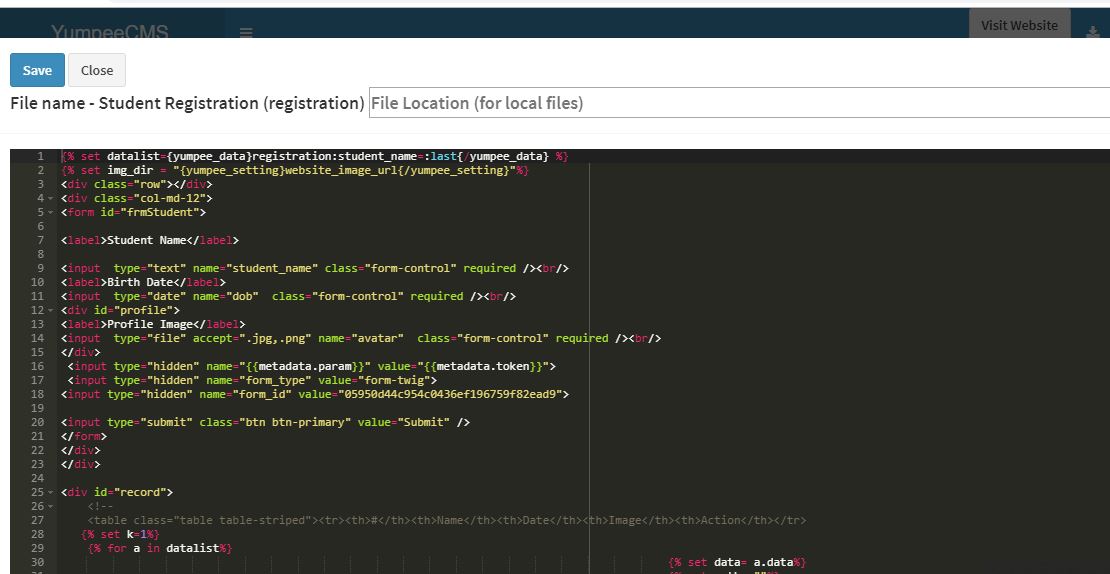Image resolution: width=1110 pixels, height=574 pixels.
Task: Click 'registration:student_name' text on line 1
Action: click(335, 156)
